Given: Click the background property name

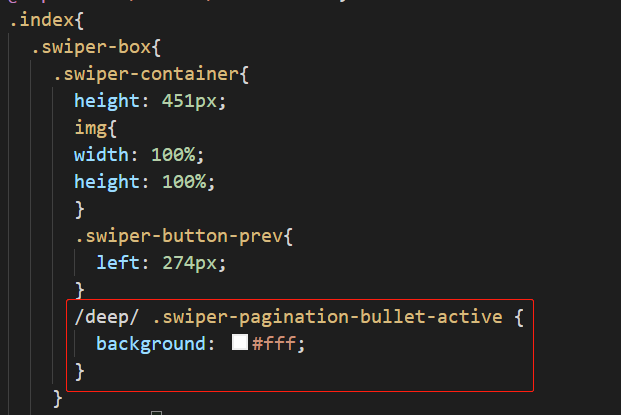Looking at the screenshot, I should tap(151, 344).
